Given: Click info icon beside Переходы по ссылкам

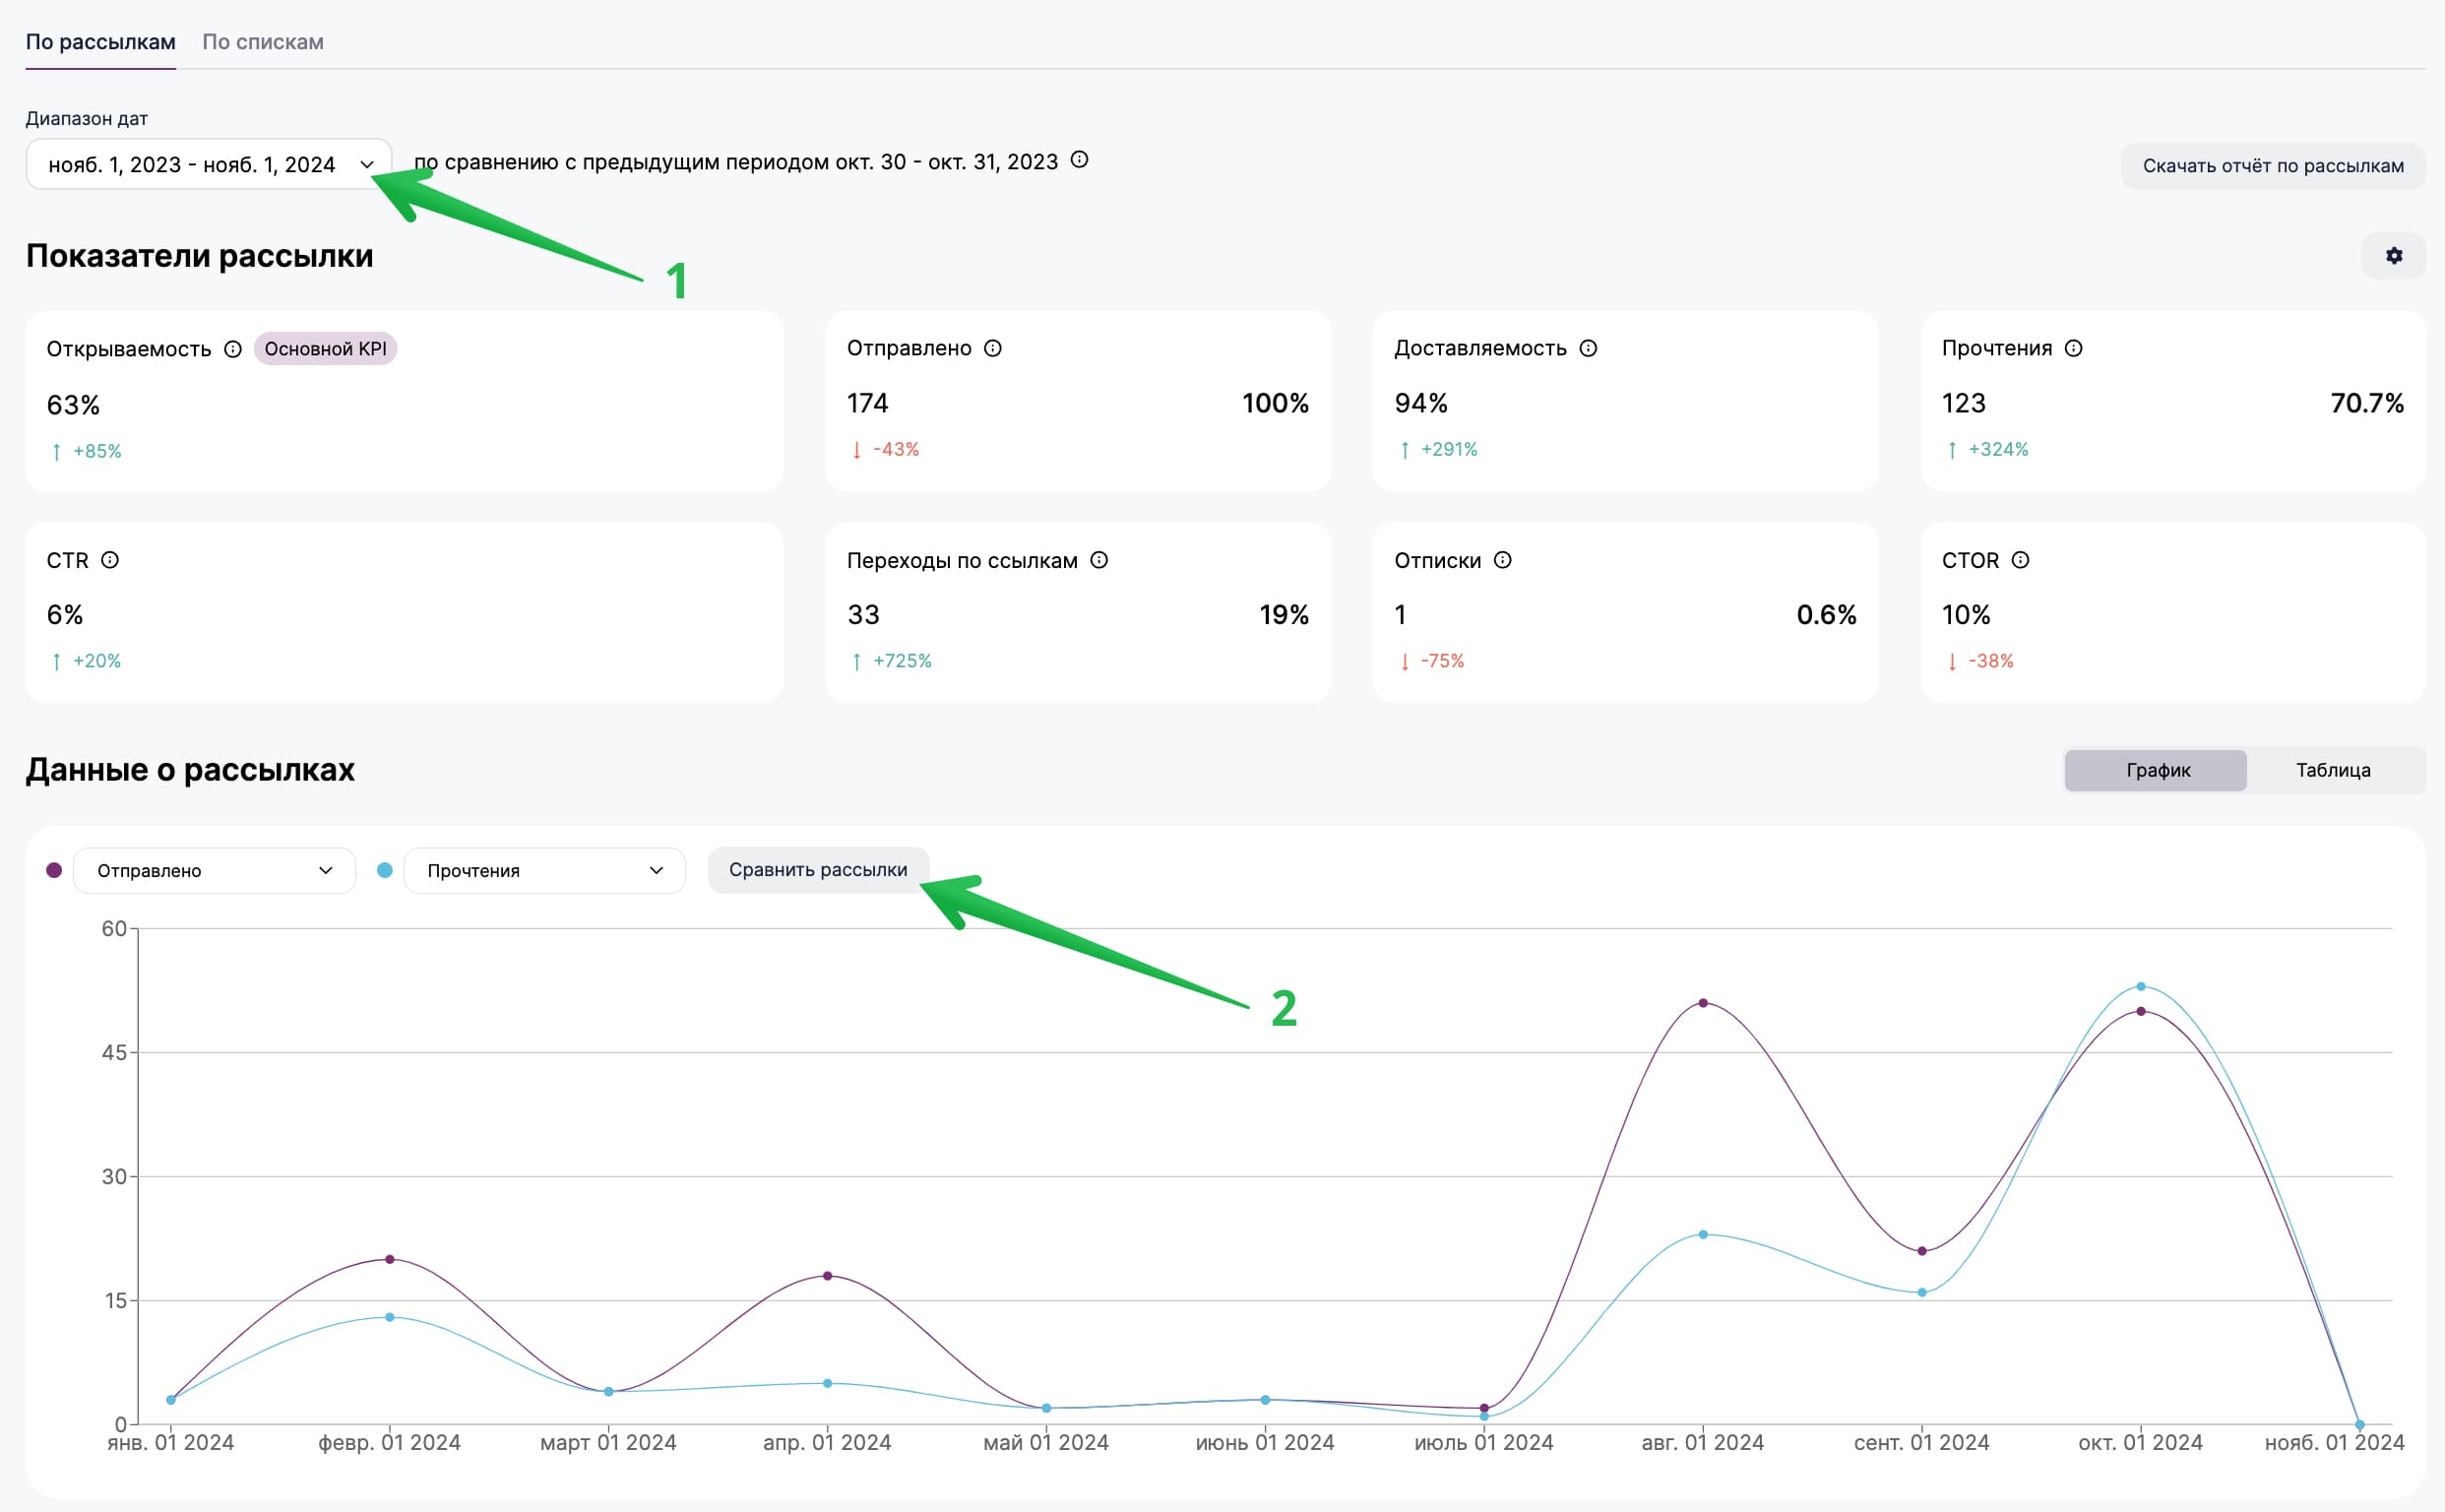Looking at the screenshot, I should pyautogui.click(x=1099, y=560).
